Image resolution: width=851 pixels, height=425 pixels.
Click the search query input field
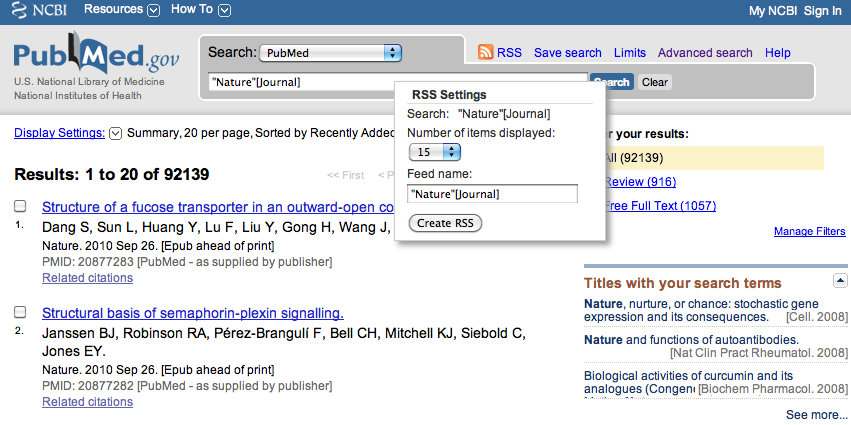pos(398,83)
